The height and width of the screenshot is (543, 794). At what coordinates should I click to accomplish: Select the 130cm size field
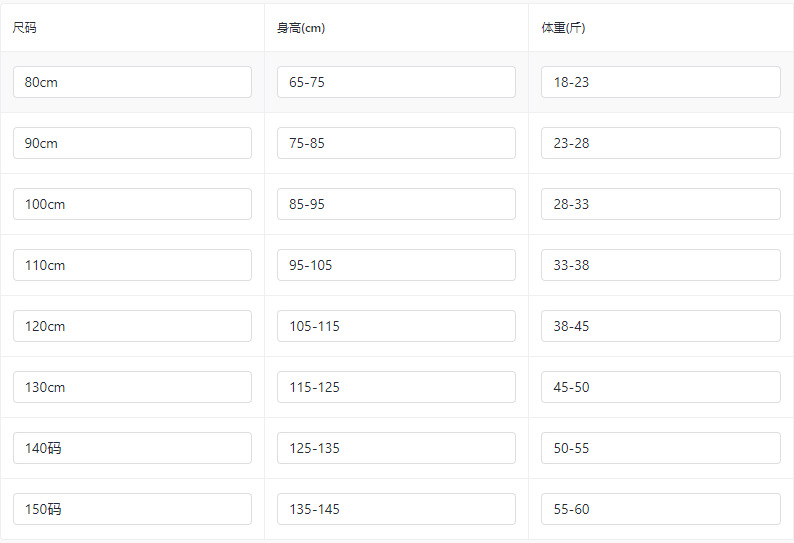pyautogui.click(x=132, y=387)
